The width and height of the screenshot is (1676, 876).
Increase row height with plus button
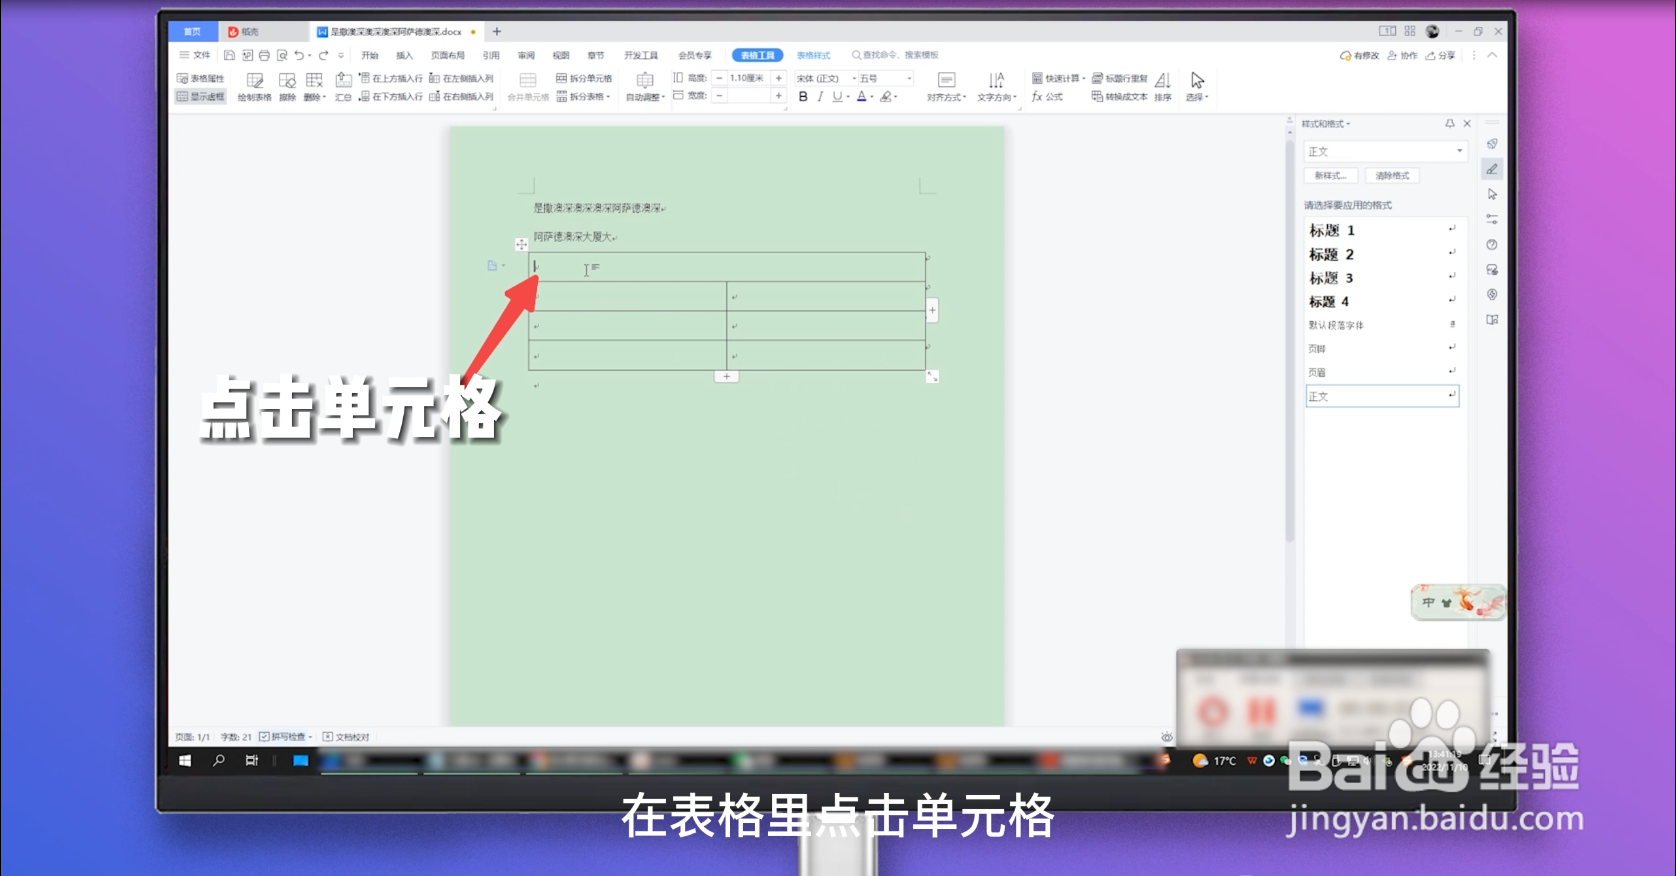(779, 78)
